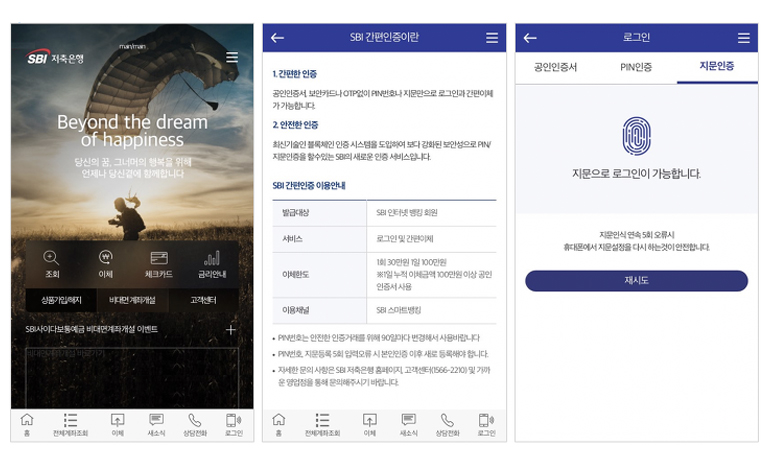Tap the 재시도 retry button
Viewport: 770px width, 465px height.
point(636,280)
